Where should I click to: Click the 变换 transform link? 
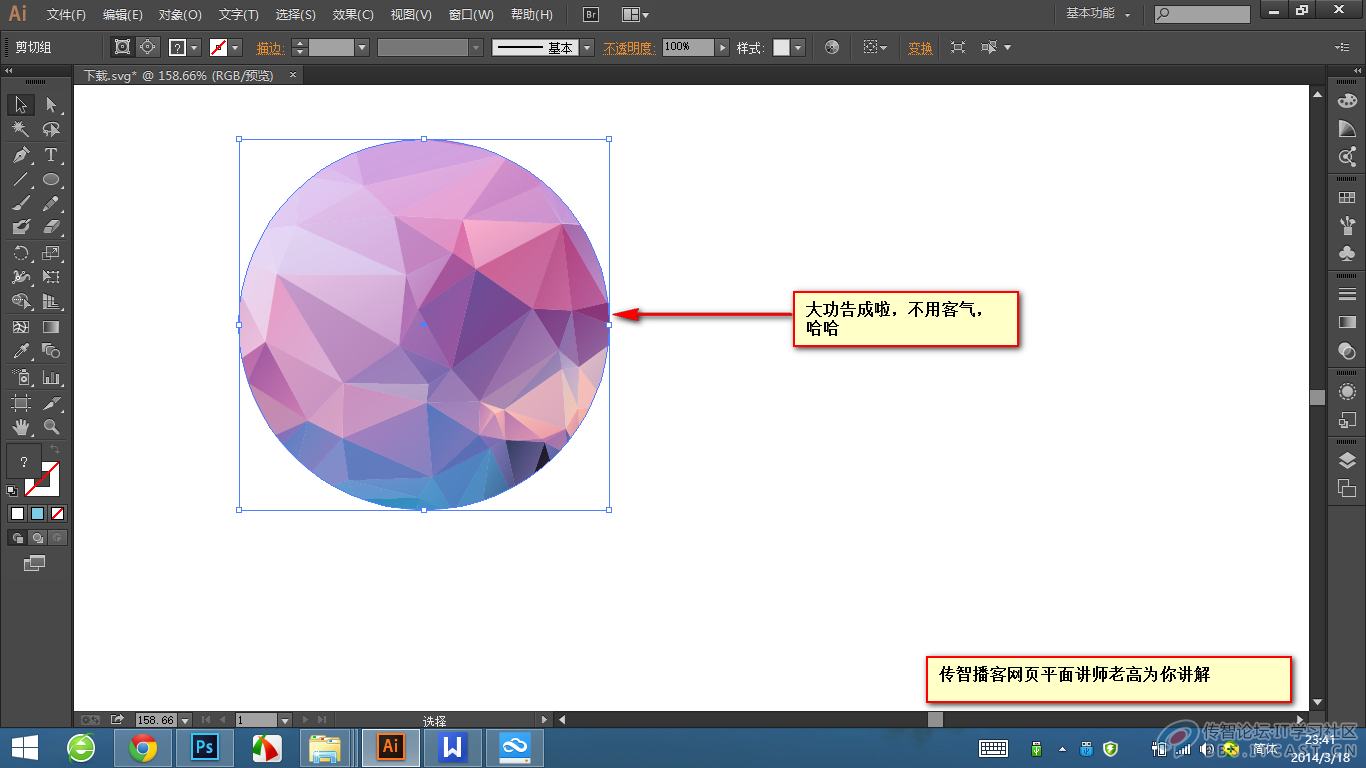tap(920, 48)
